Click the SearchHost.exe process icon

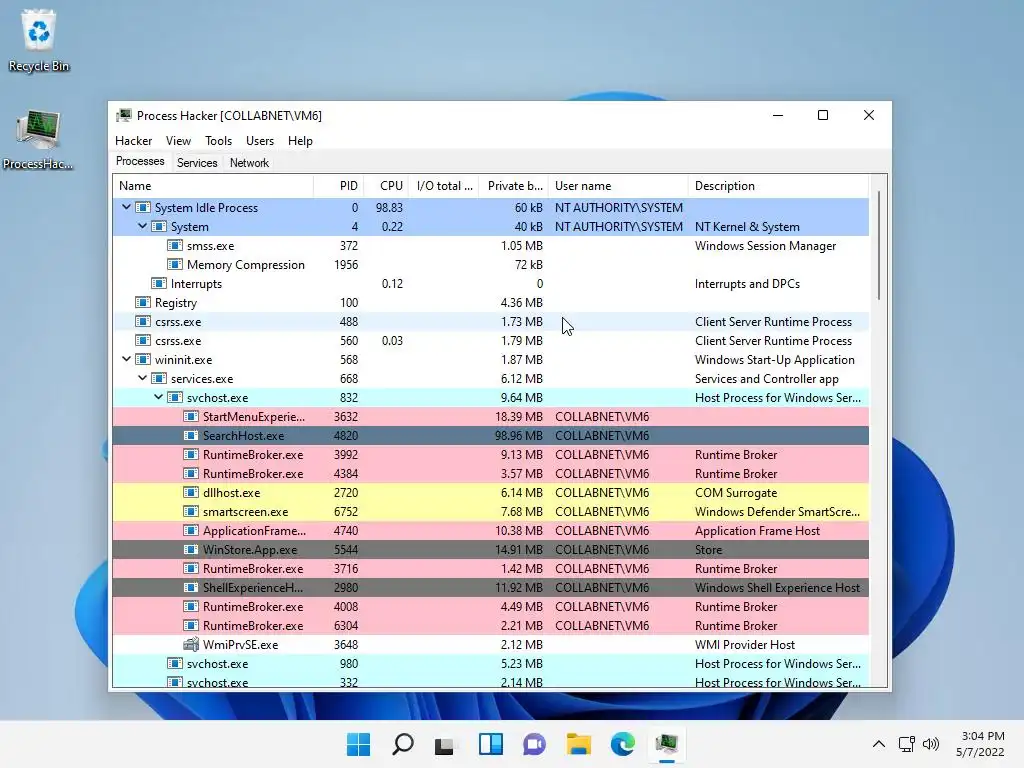[x=191, y=436]
